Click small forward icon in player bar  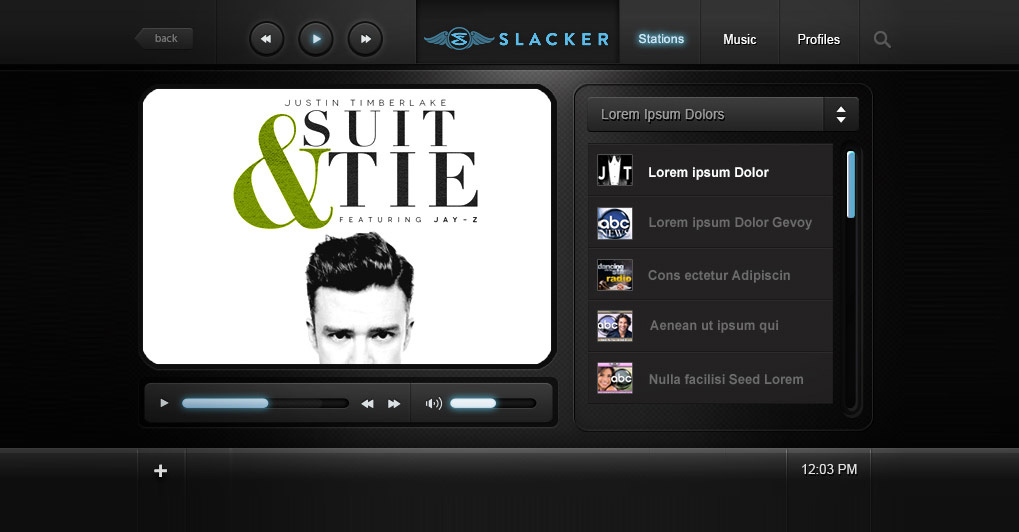394,404
